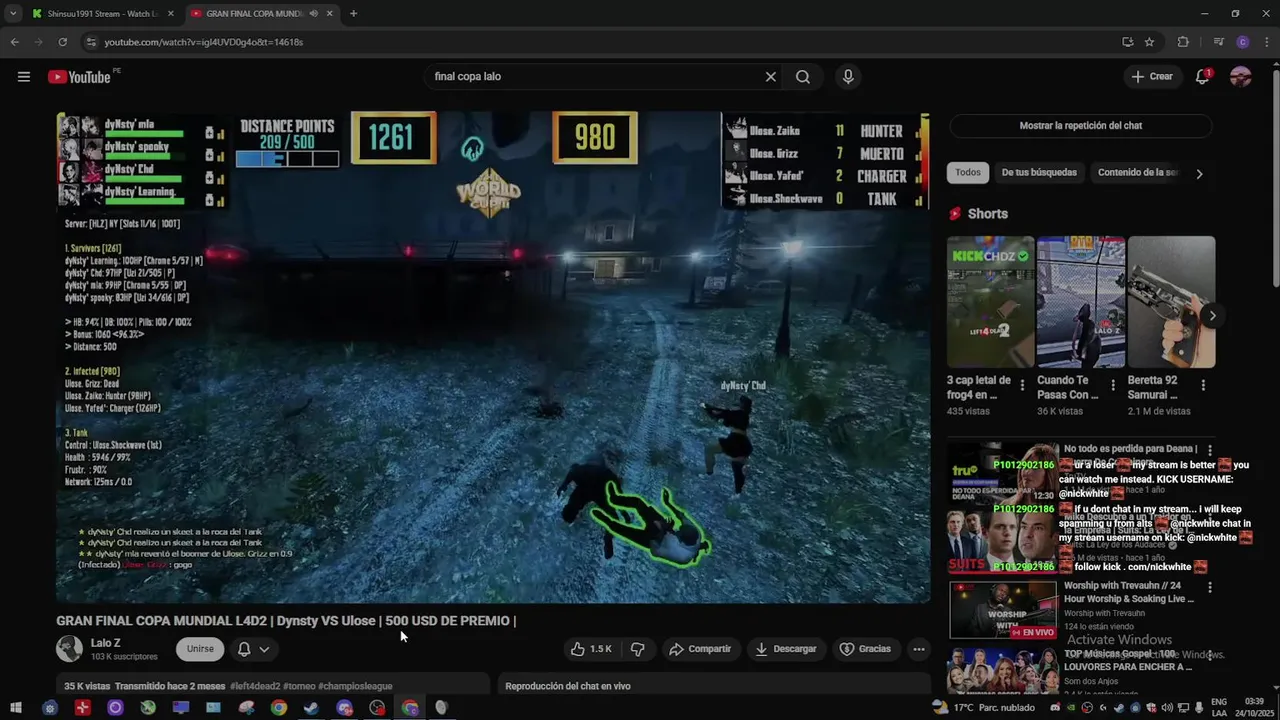Open the 'Cuando Te Pasas Con' short
1280x720 pixels.
tap(1081, 302)
